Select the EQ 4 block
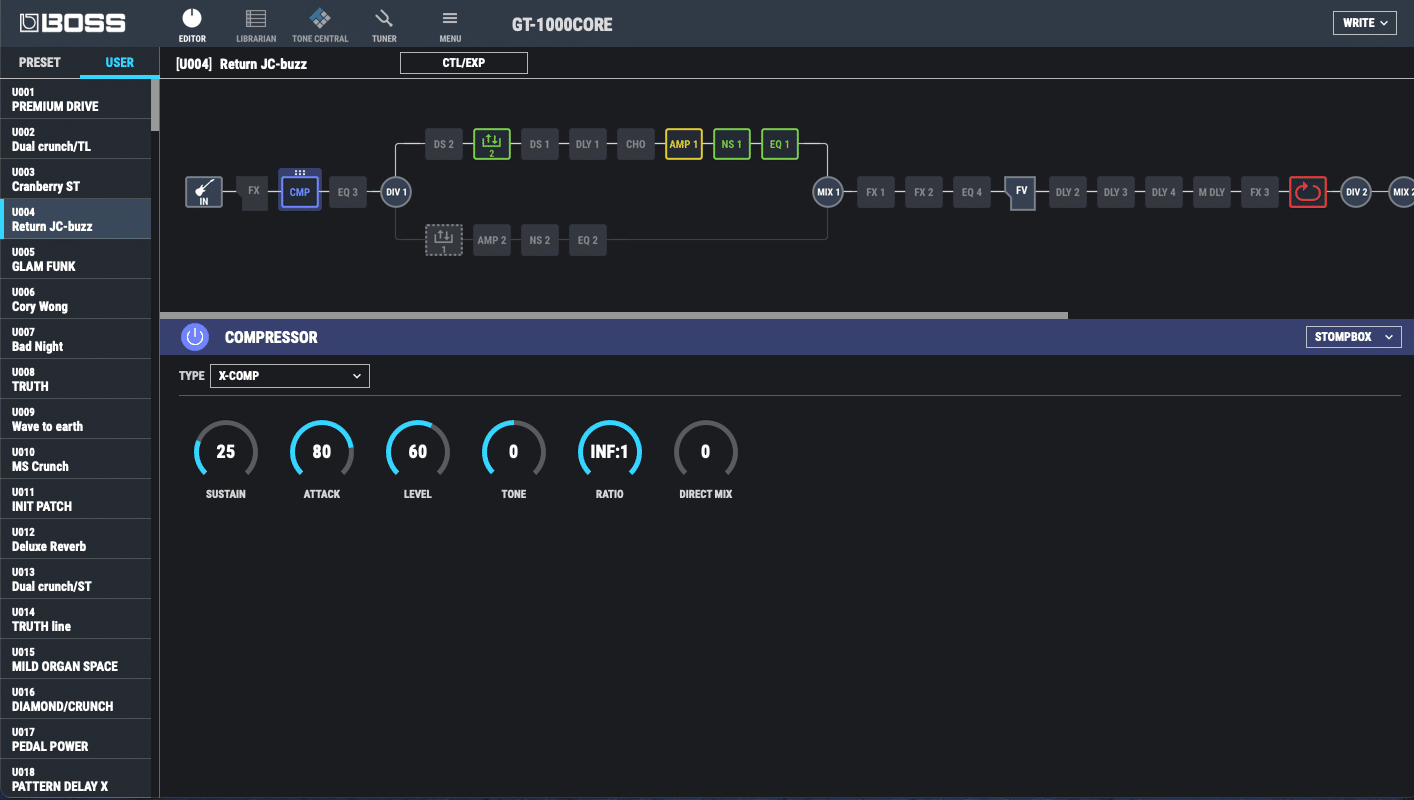Viewport: 1414px width, 800px height. tap(972, 192)
